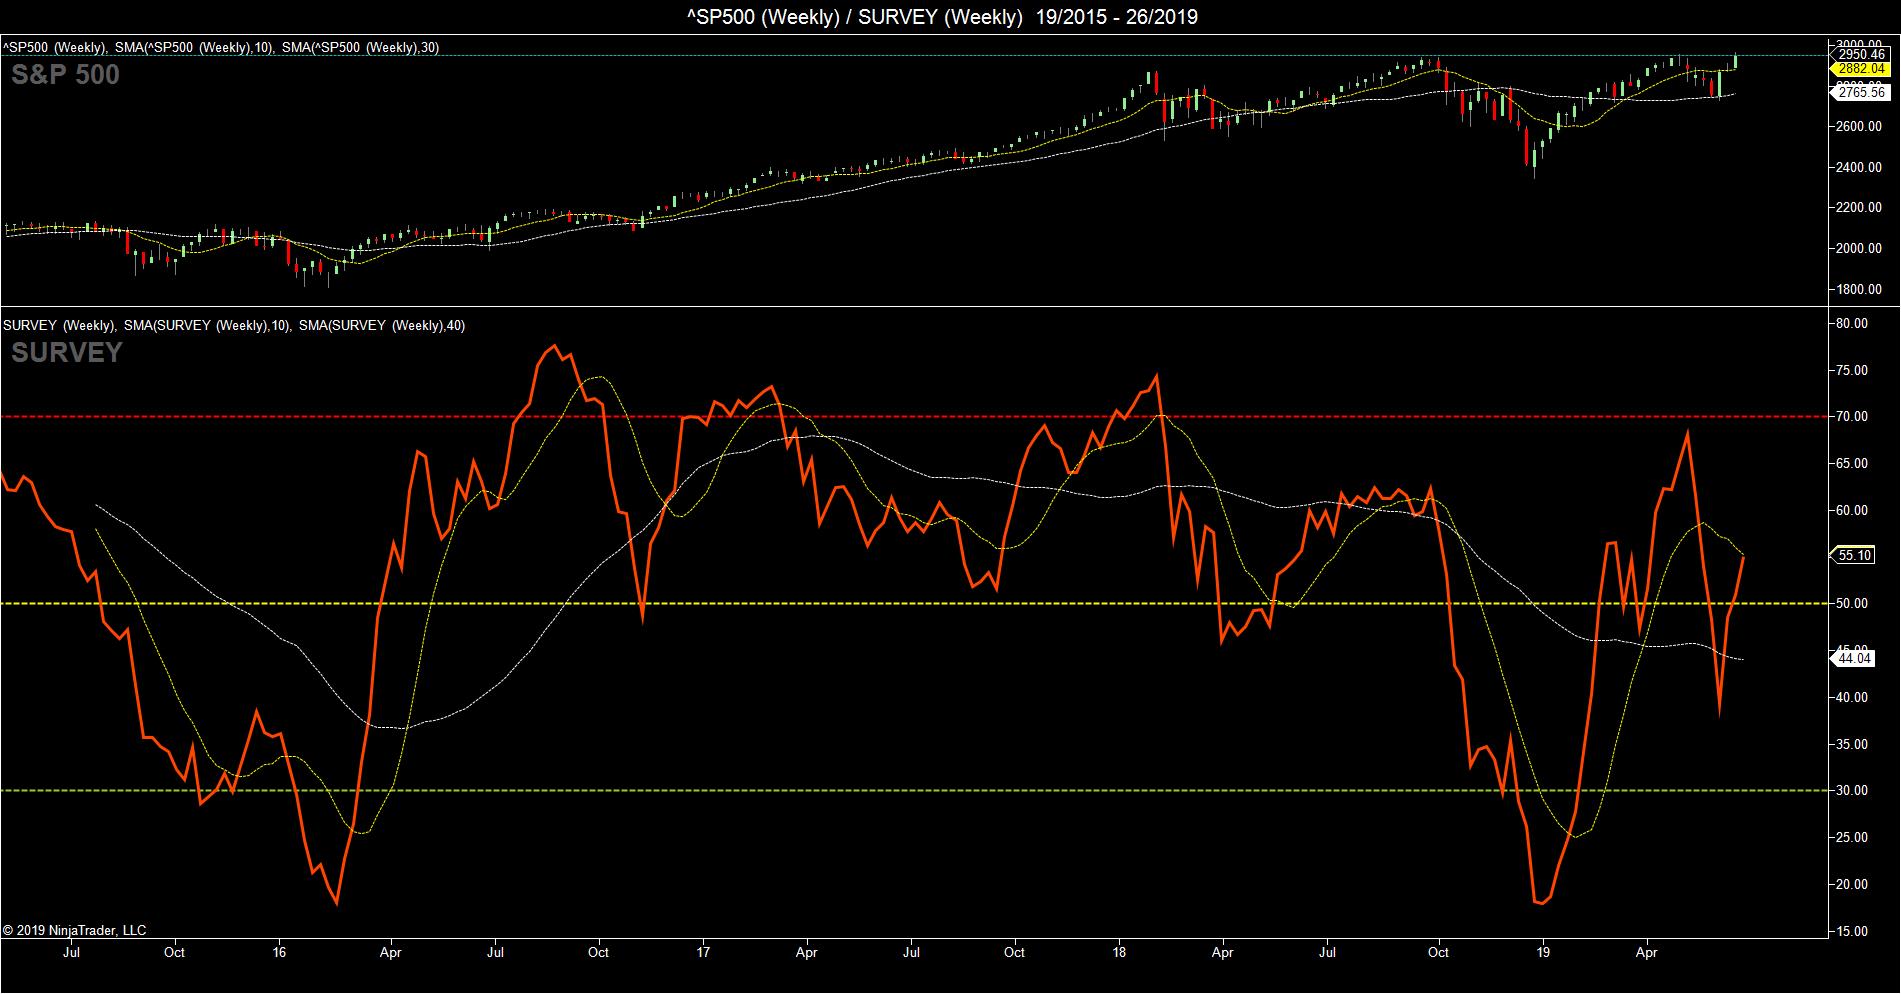The width and height of the screenshot is (1901, 994).
Task: Click the 2200.00 price axis label
Action: pyautogui.click(x=1860, y=208)
